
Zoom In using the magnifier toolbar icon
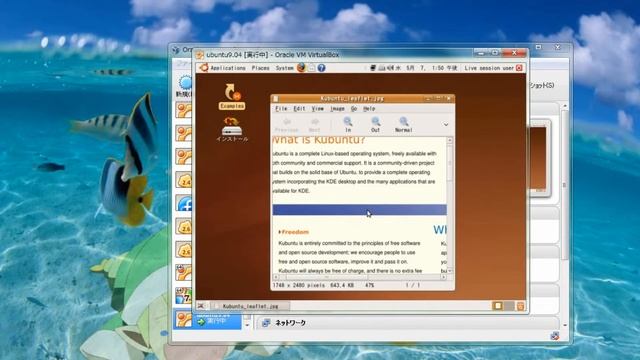pyautogui.click(x=348, y=124)
